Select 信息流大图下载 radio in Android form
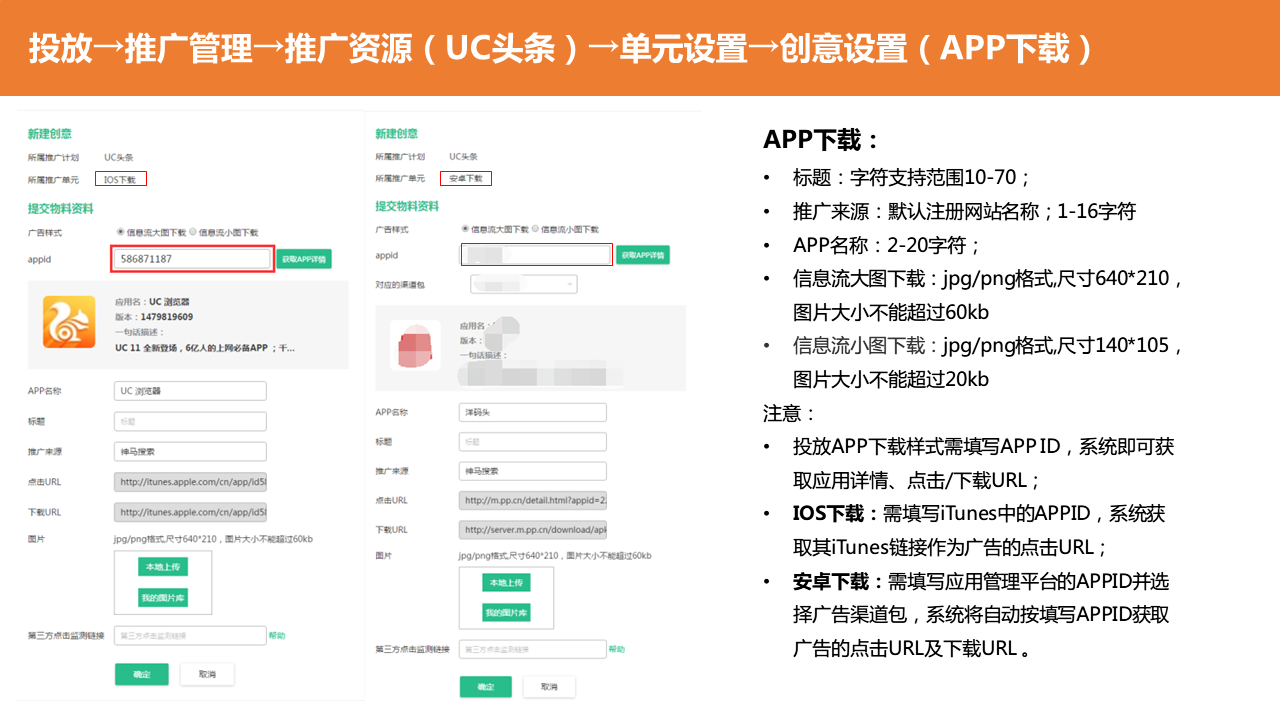This screenshot has width=1280, height=720. pyautogui.click(x=465, y=229)
